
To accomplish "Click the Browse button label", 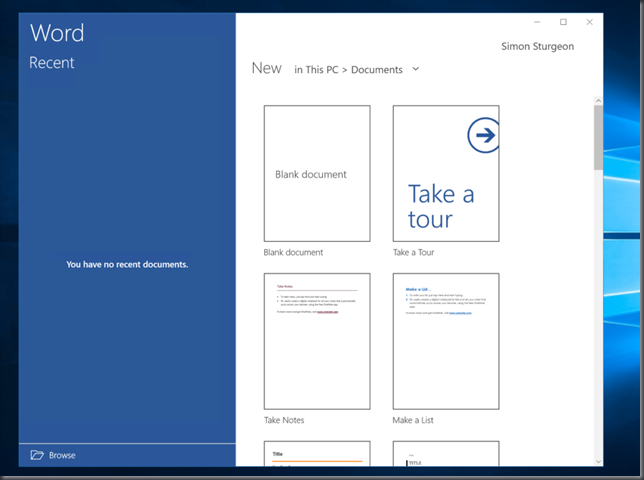I will (62, 455).
